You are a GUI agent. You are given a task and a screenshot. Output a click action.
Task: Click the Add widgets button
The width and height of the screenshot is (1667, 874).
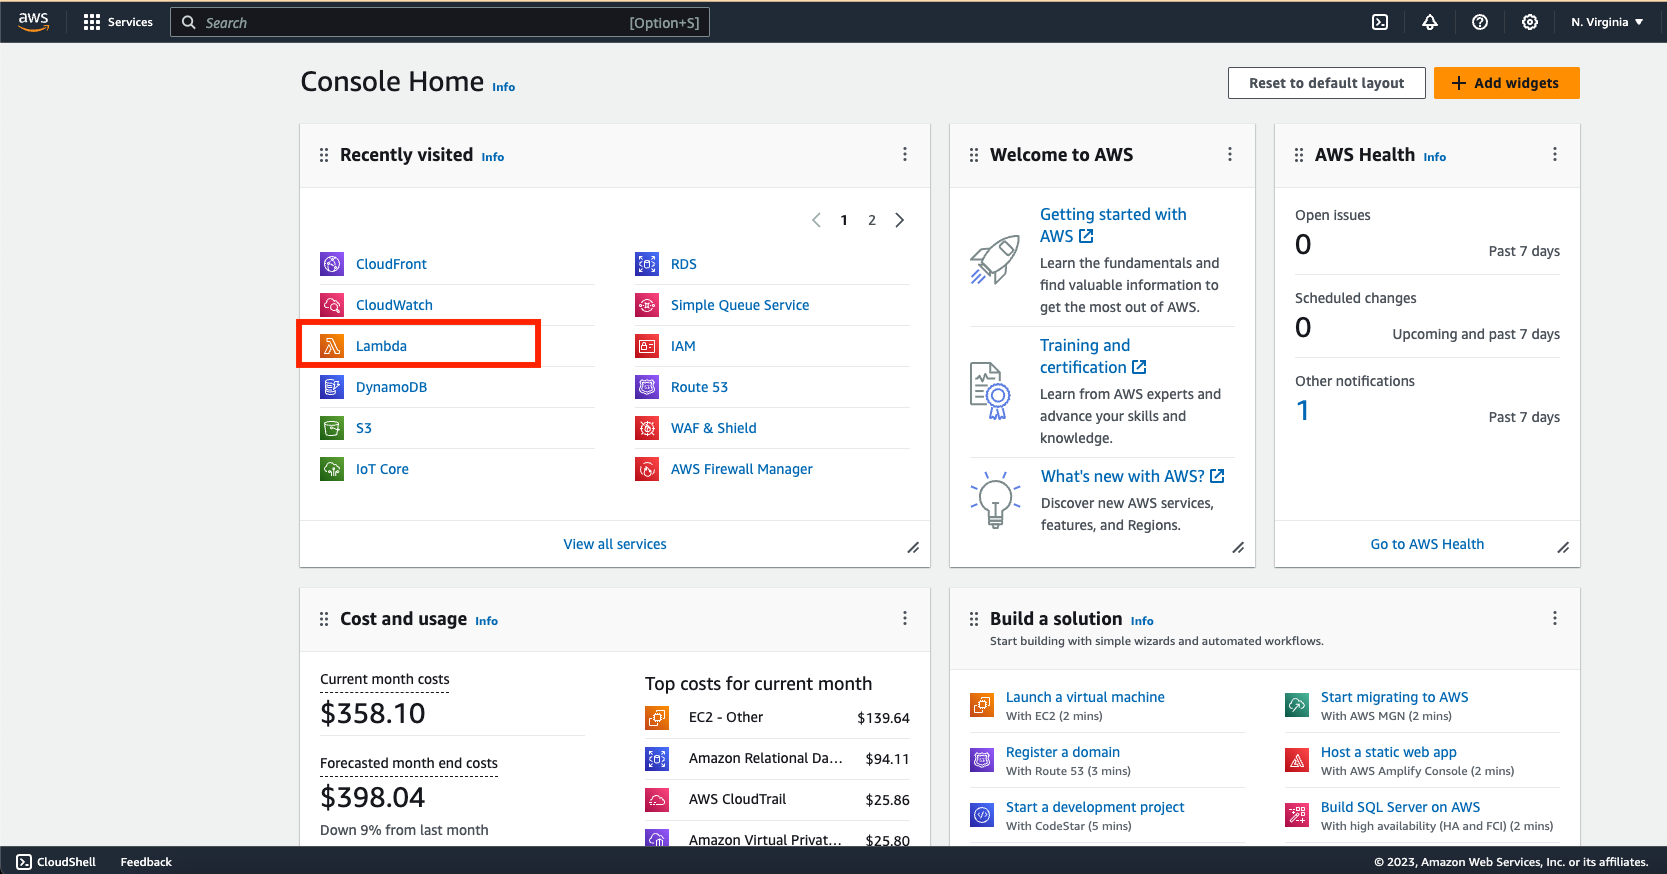[1506, 83]
